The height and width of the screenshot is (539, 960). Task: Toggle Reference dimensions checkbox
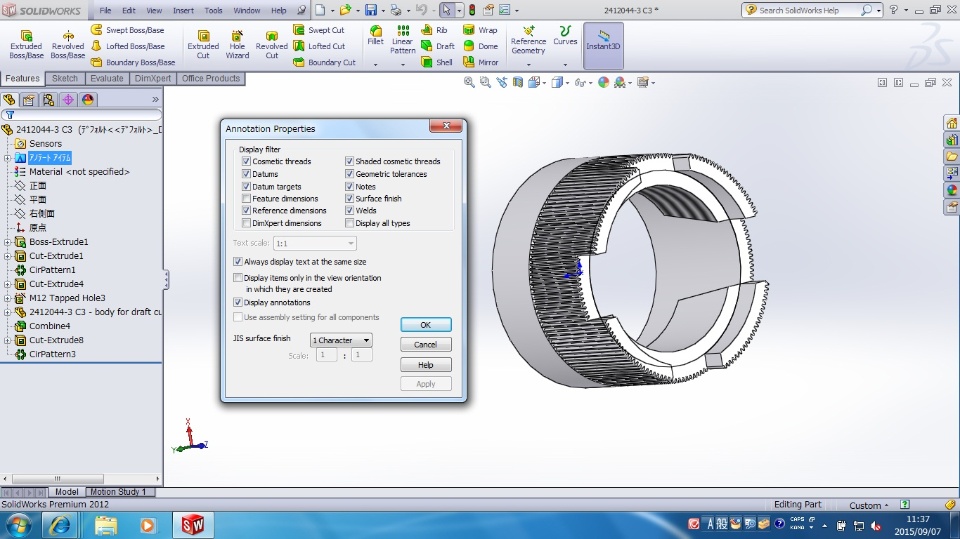(246, 210)
